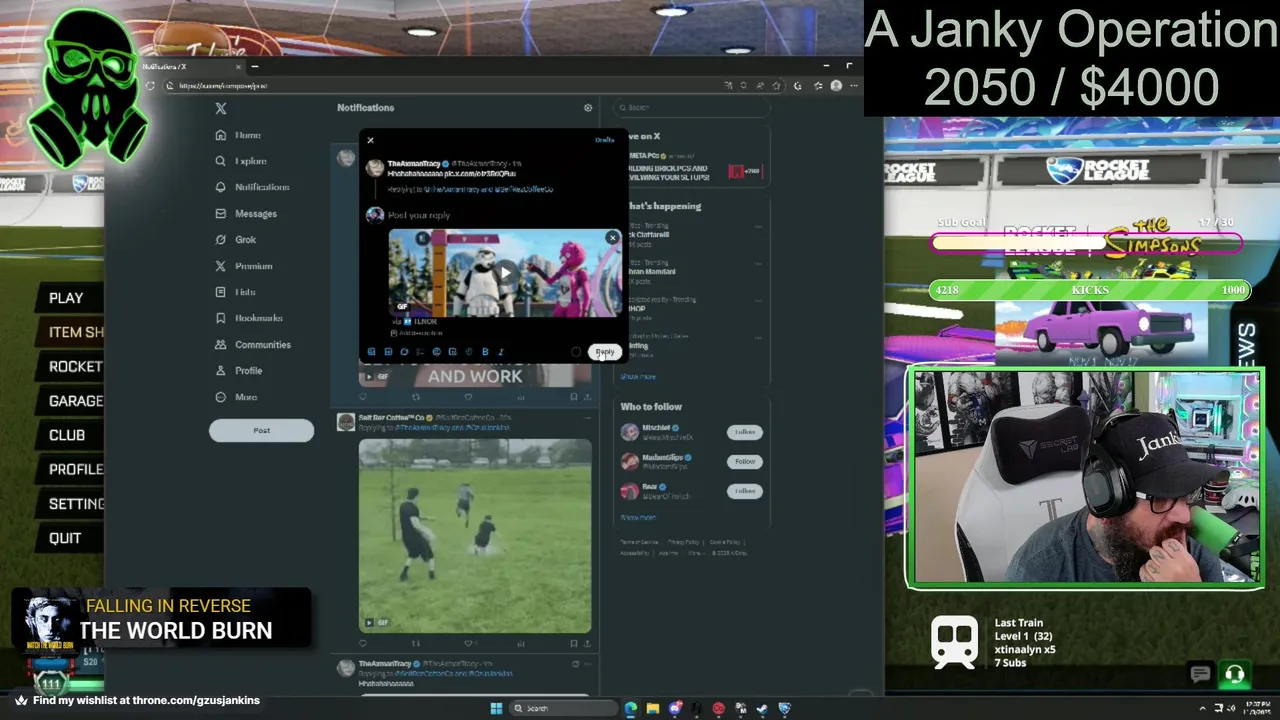The image size is (1280, 720).
Task: Open Windows Start button
Action: [496, 709]
